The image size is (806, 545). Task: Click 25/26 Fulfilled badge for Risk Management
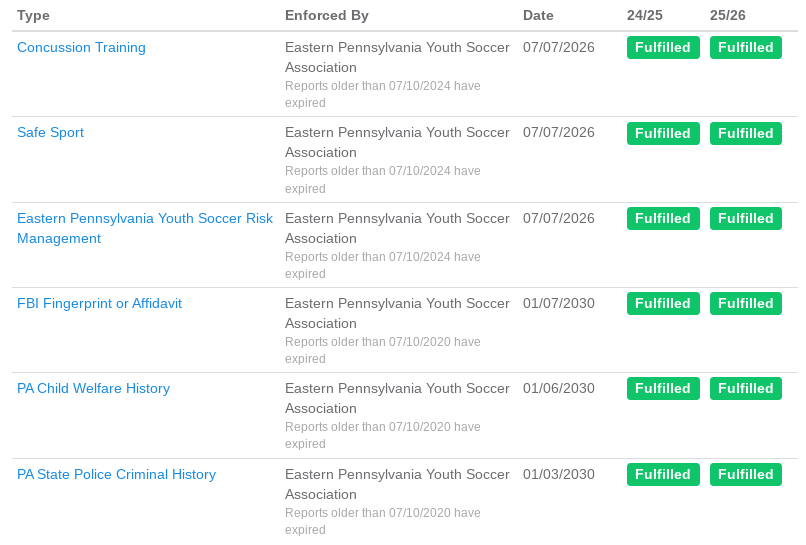746,219
